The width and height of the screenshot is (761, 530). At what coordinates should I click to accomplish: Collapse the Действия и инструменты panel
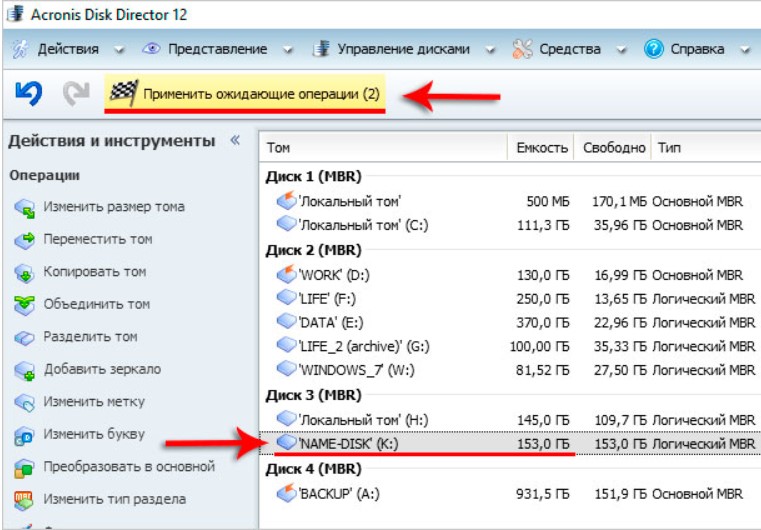coord(235,141)
